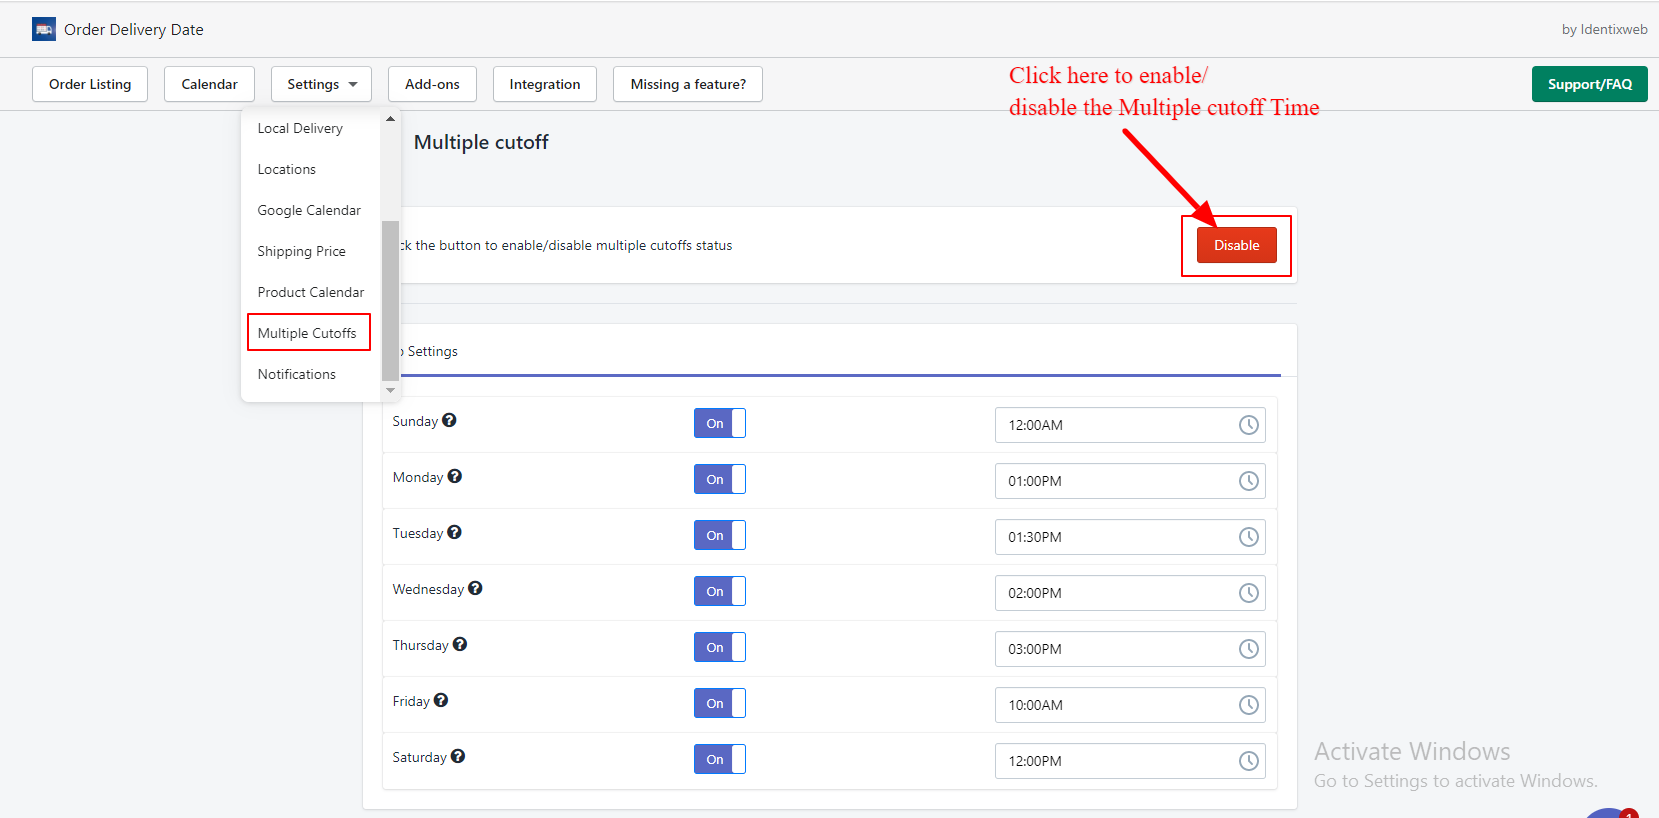This screenshot has width=1659, height=818.
Task: Toggle the Monday cutoff switch
Action: tap(720, 479)
